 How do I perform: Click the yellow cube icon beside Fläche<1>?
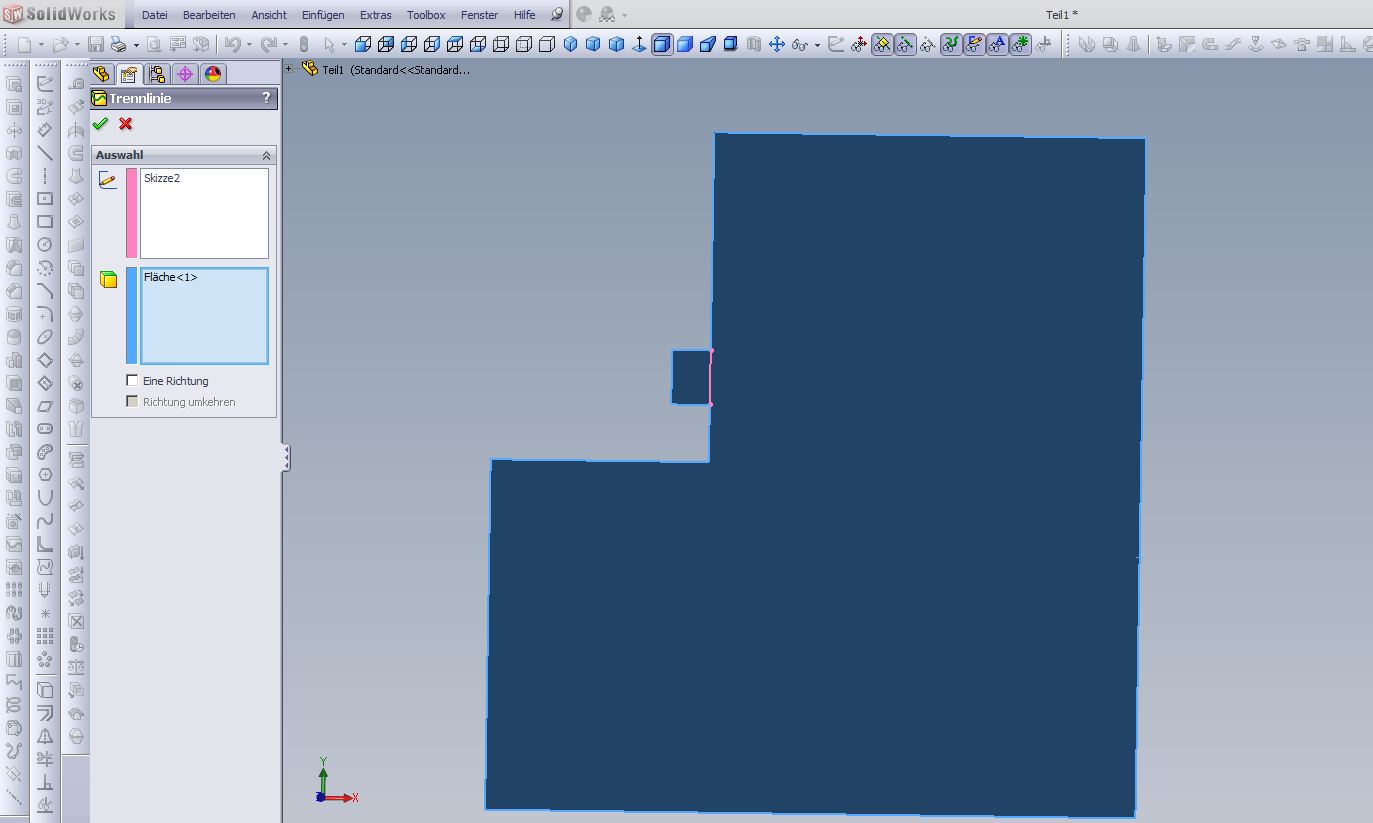(x=108, y=280)
